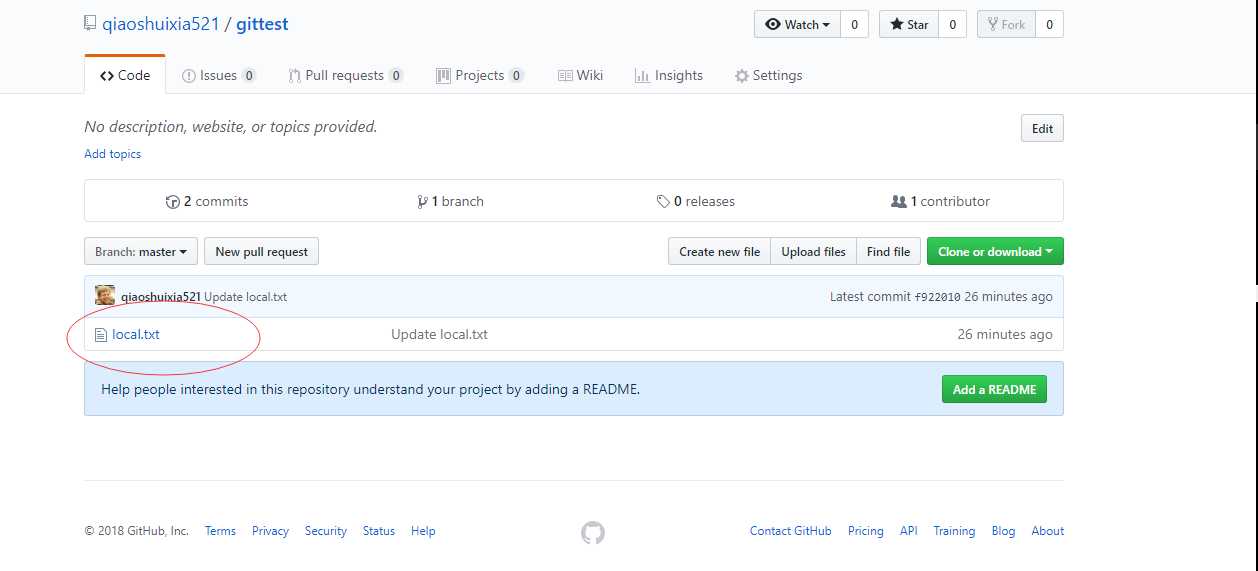Image resolution: width=1258 pixels, height=571 pixels.
Task: Switch to the Wiki tab
Action: point(580,75)
